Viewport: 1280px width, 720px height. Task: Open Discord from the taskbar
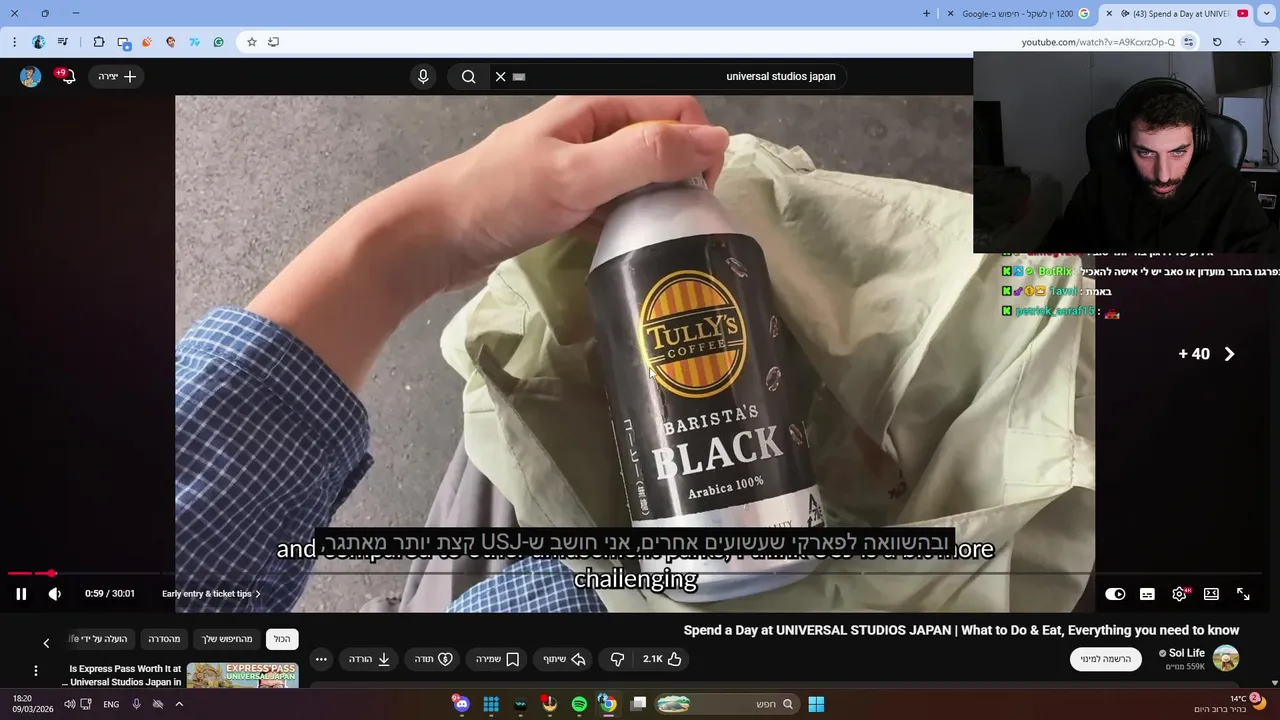461,704
